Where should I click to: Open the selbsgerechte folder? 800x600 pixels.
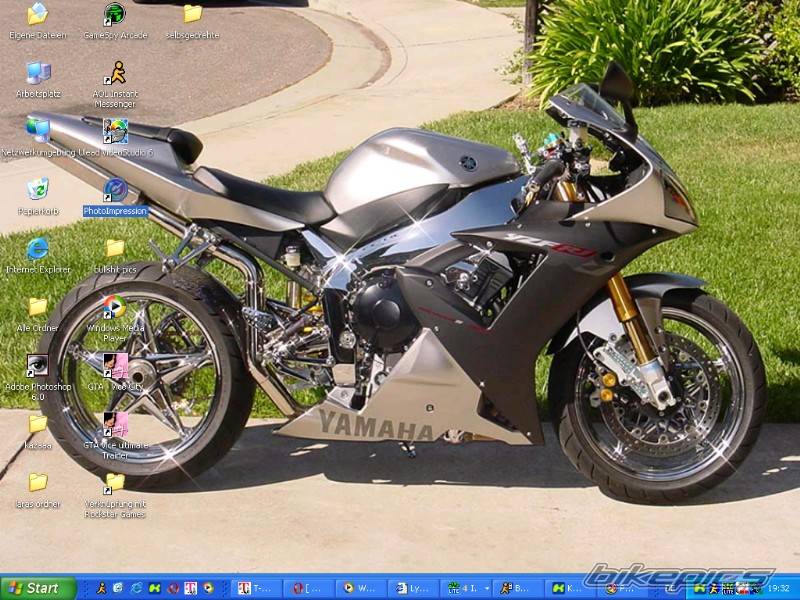(x=192, y=21)
